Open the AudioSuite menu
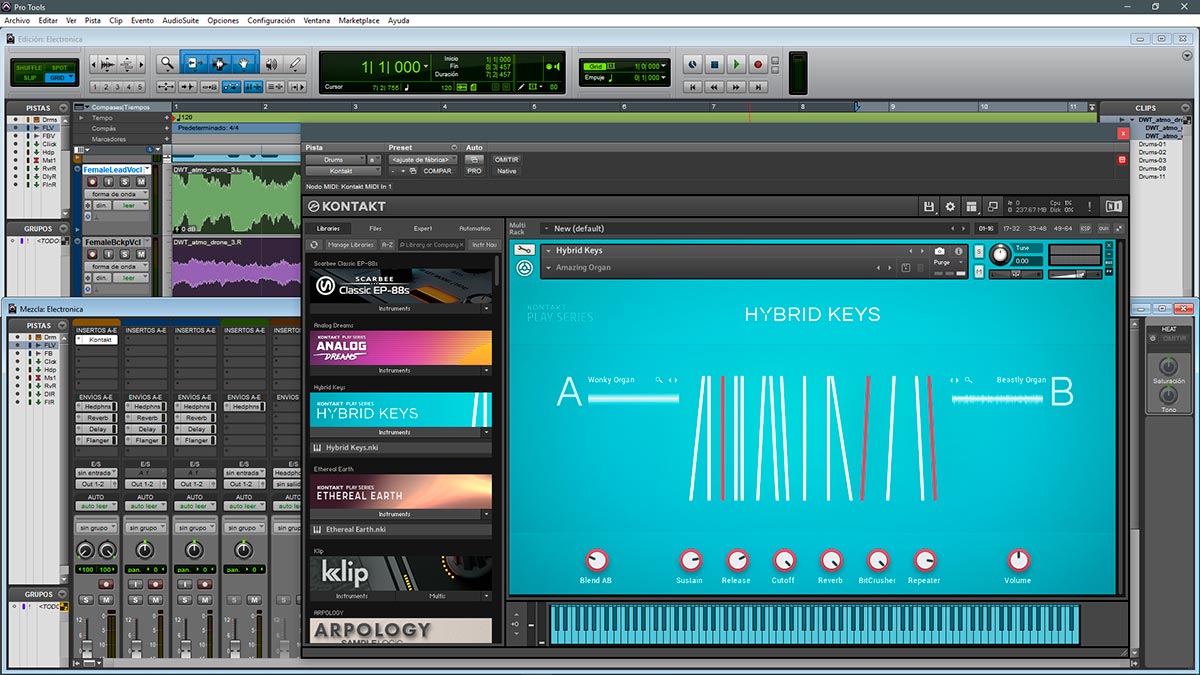The height and width of the screenshot is (675, 1200). coord(180,20)
